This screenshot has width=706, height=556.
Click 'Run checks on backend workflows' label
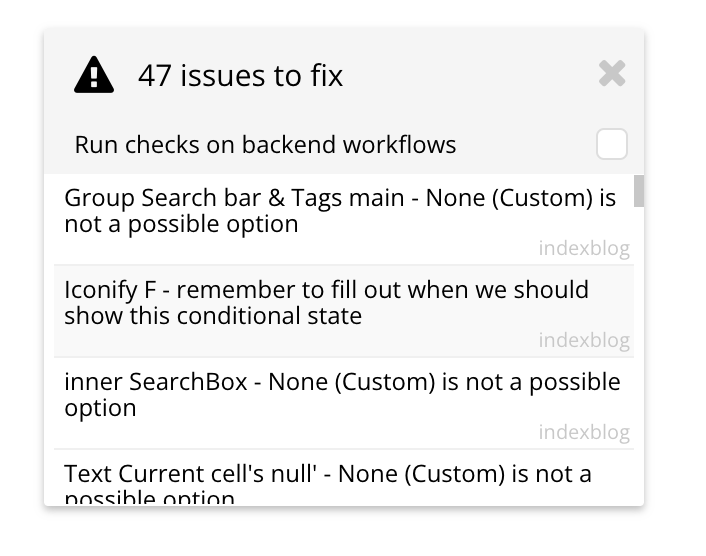coord(265,145)
